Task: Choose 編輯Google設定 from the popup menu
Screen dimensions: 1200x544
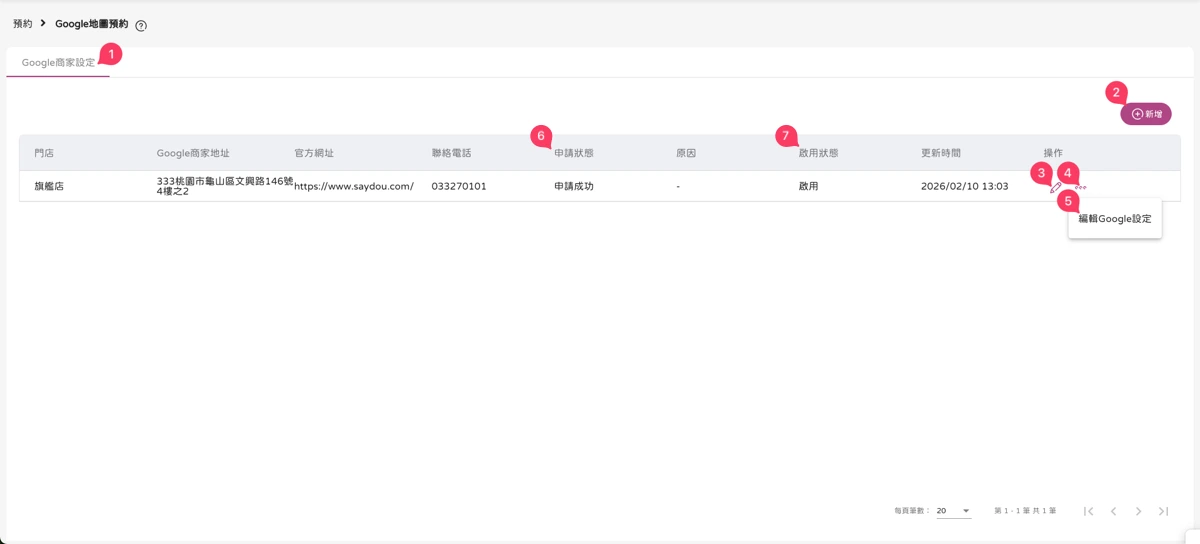Action: click(x=1115, y=218)
